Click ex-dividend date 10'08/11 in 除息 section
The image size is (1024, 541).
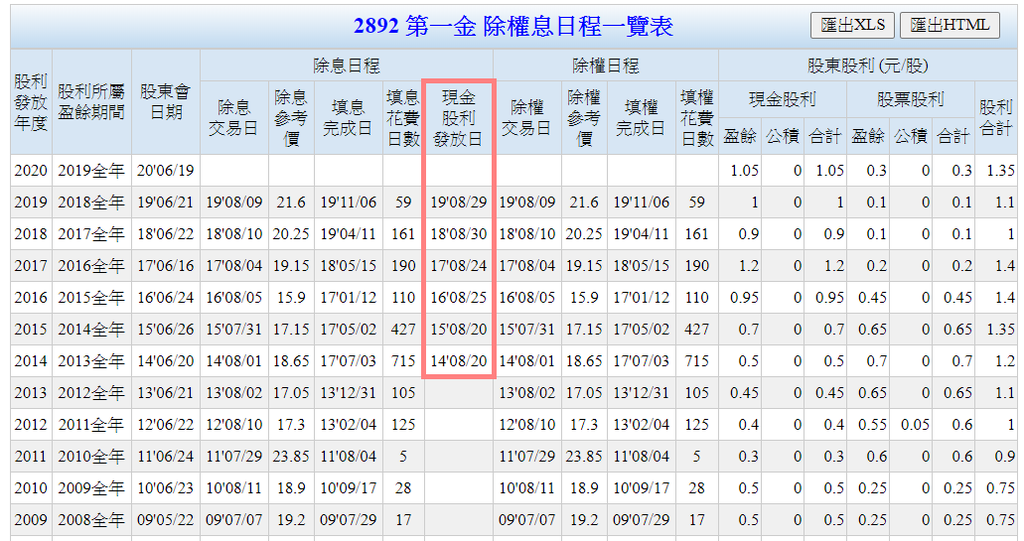coord(234,488)
